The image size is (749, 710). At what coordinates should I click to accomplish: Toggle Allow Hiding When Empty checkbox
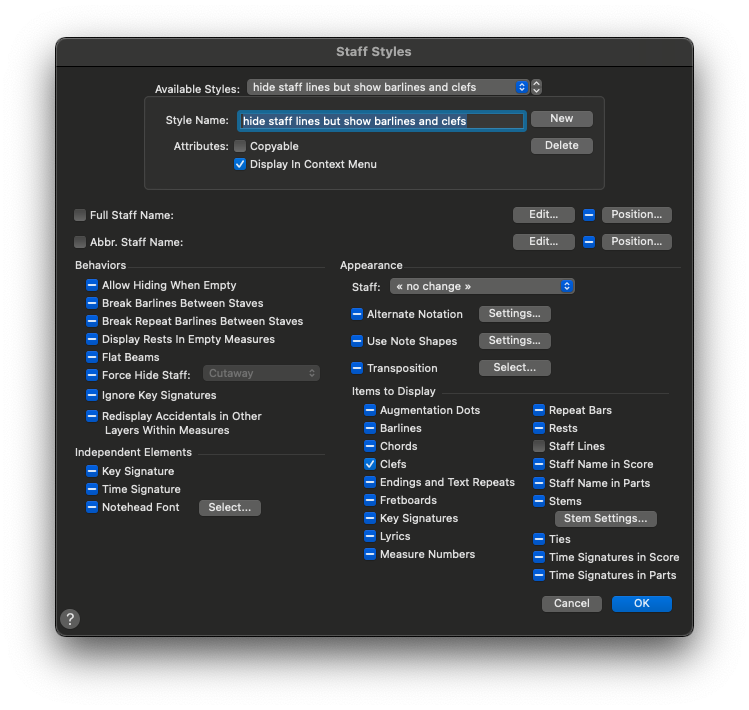[92, 285]
